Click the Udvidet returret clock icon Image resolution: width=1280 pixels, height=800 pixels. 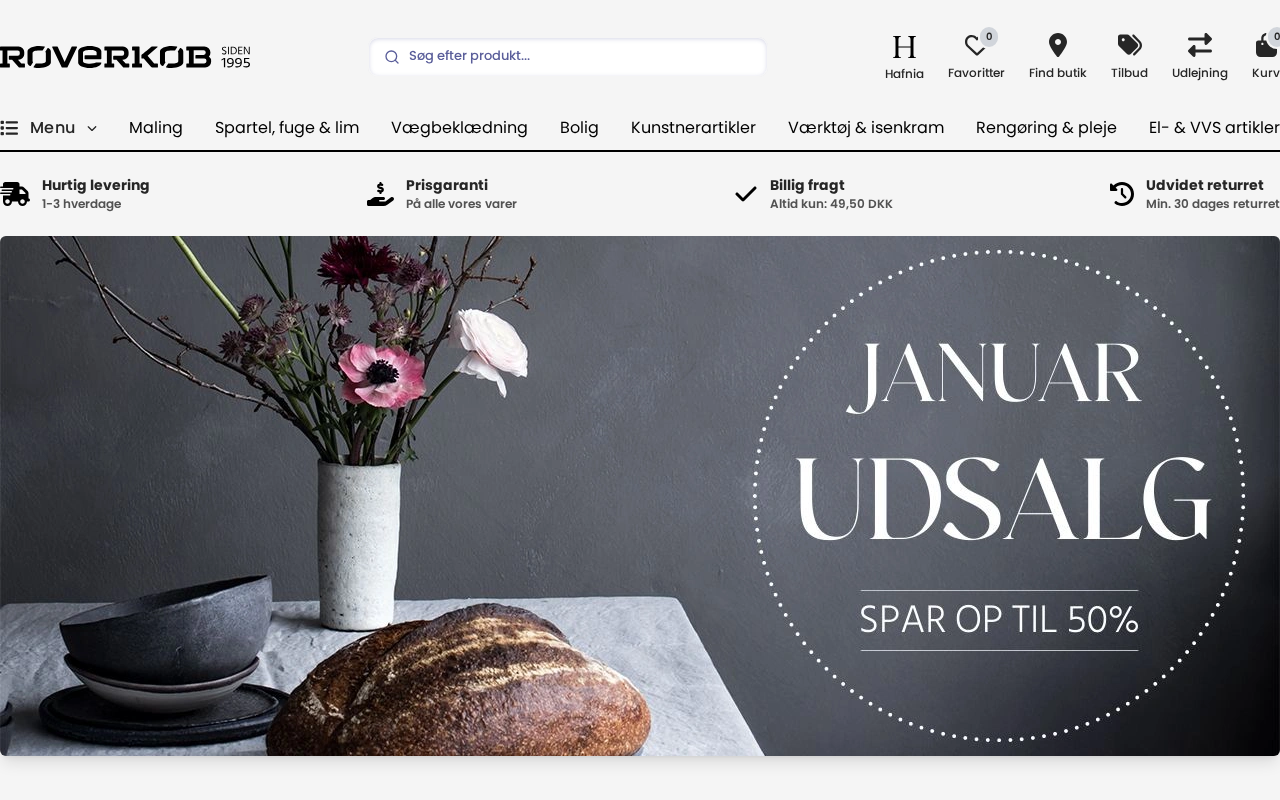coord(1122,194)
